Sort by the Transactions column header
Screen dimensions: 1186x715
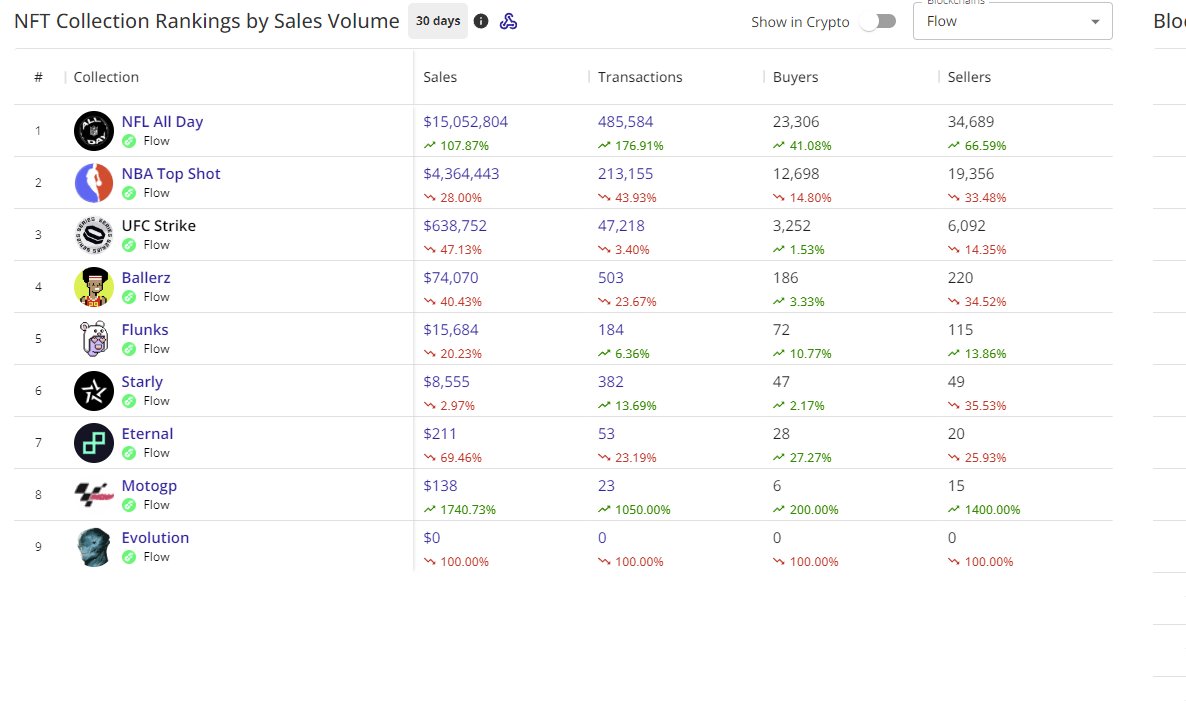pos(640,77)
